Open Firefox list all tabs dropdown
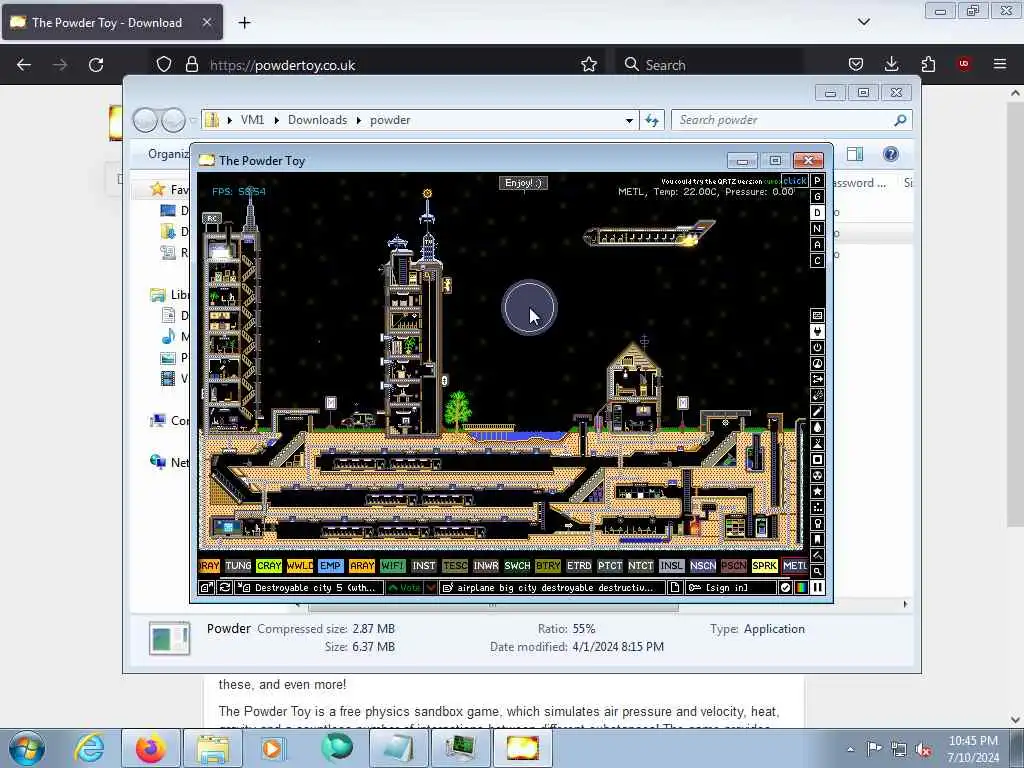The height and width of the screenshot is (768, 1024). [x=864, y=22]
